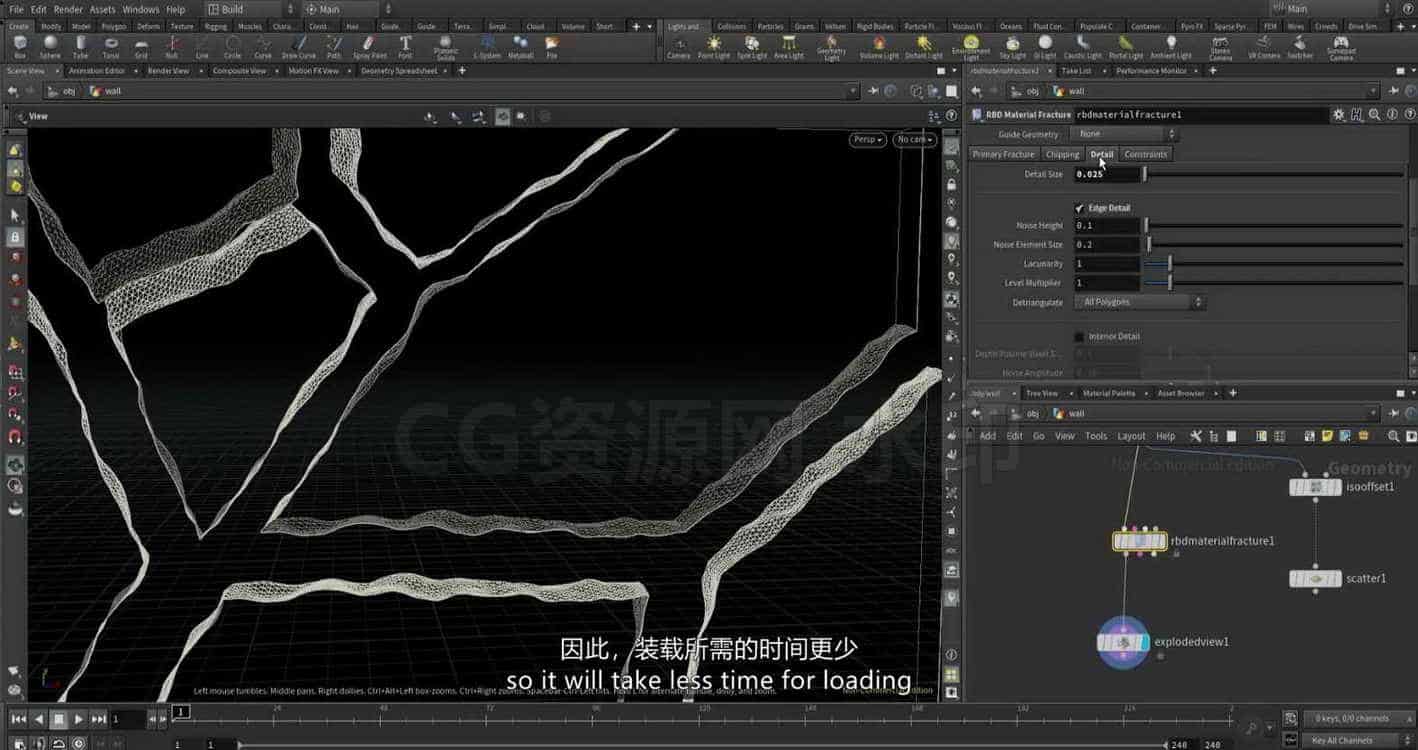The width and height of the screenshot is (1418, 750).
Task: Select the Spray Paint shelf tool
Action: [x=370, y=46]
